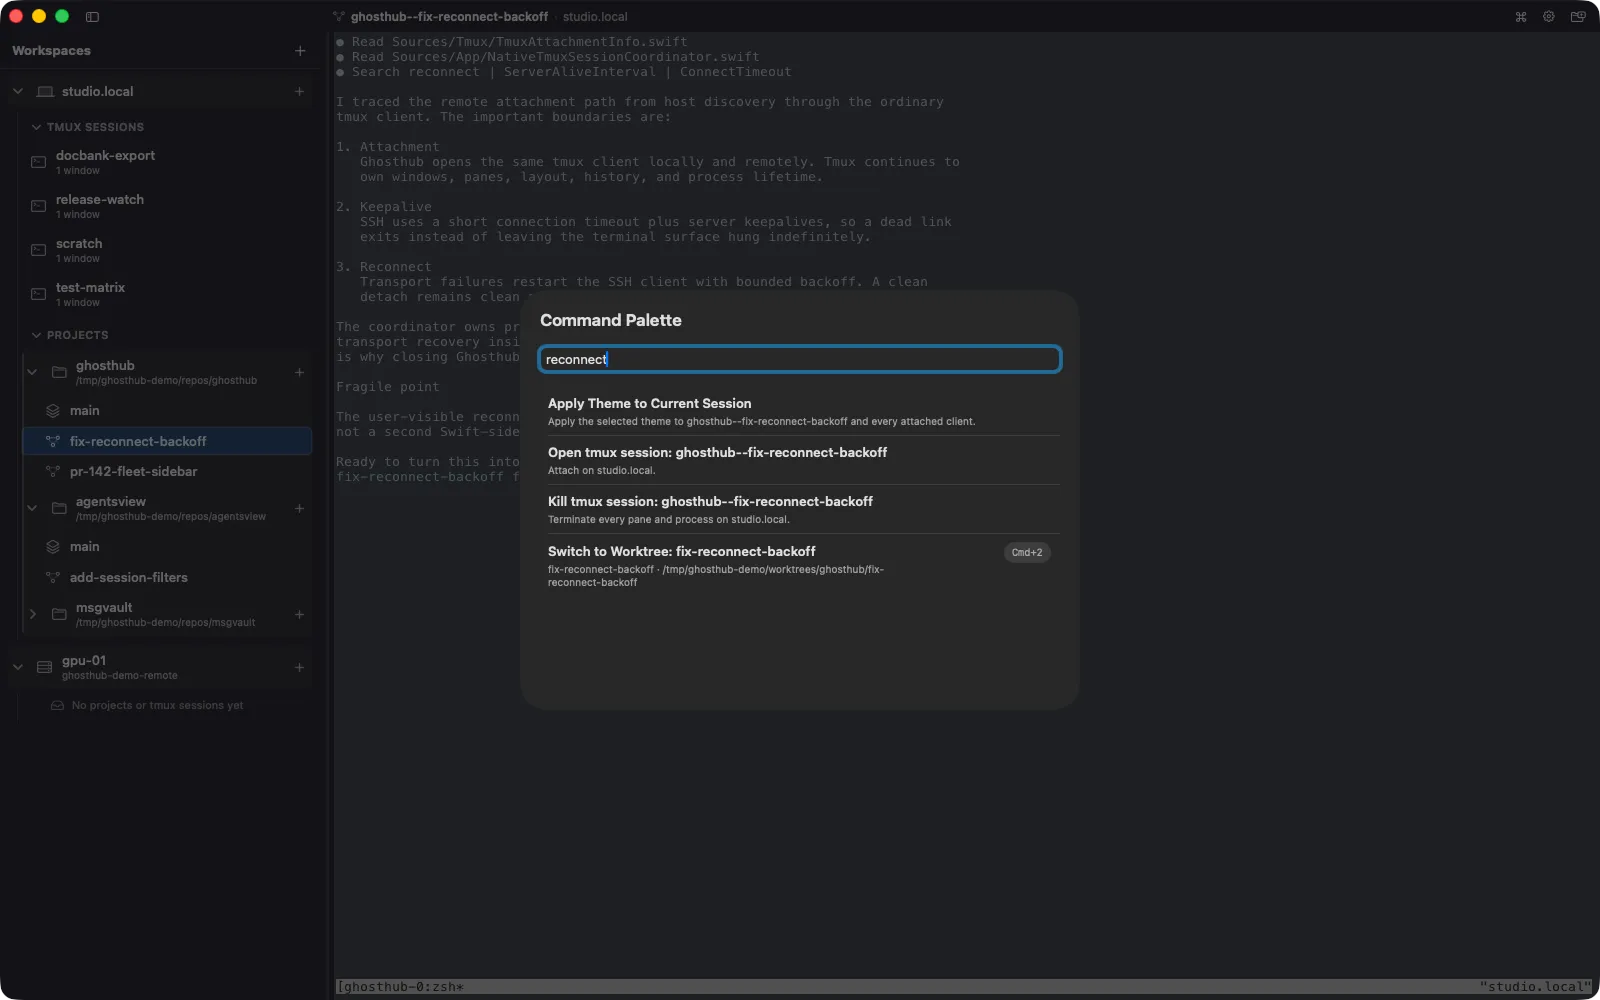The width and height of the screenshot is (1600, 1000).
Task: Open the test-matrix tmux session
Action: (166, 294)
